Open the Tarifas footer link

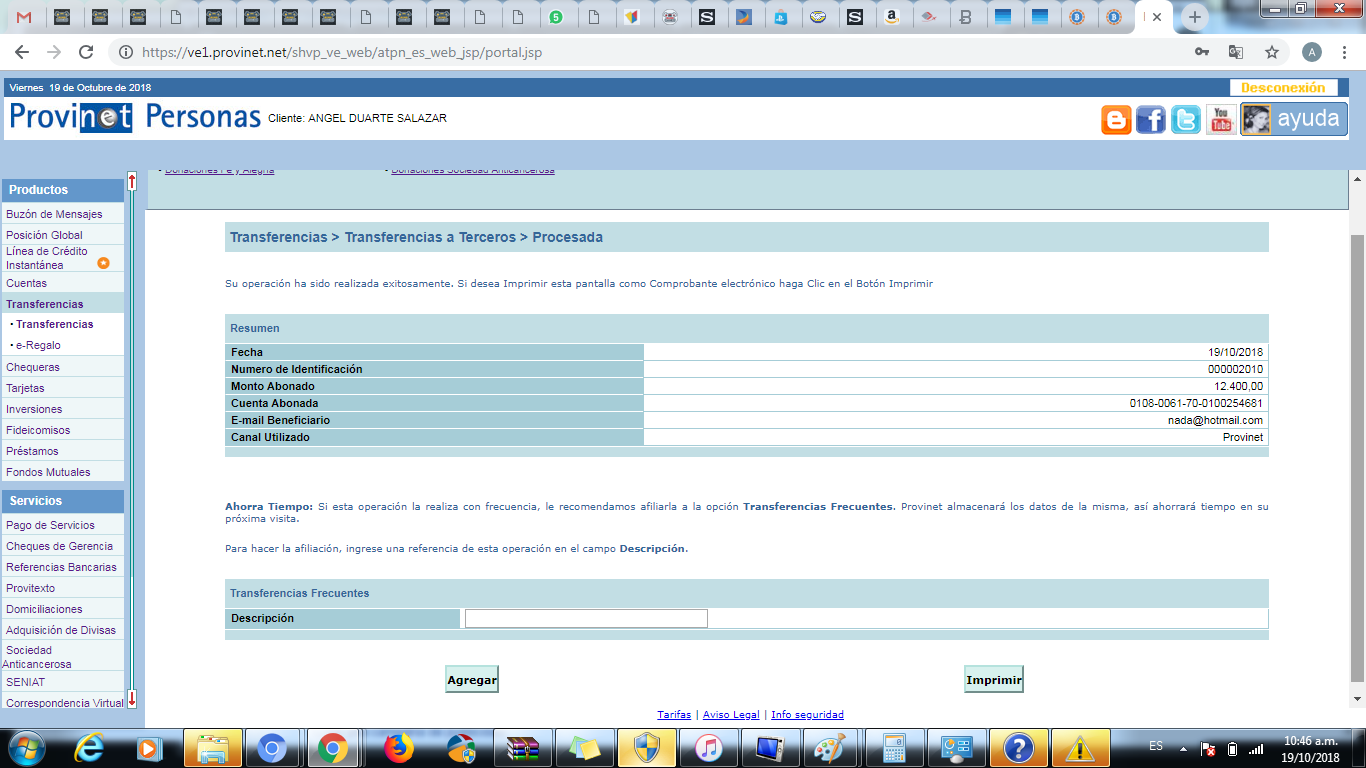674,715
